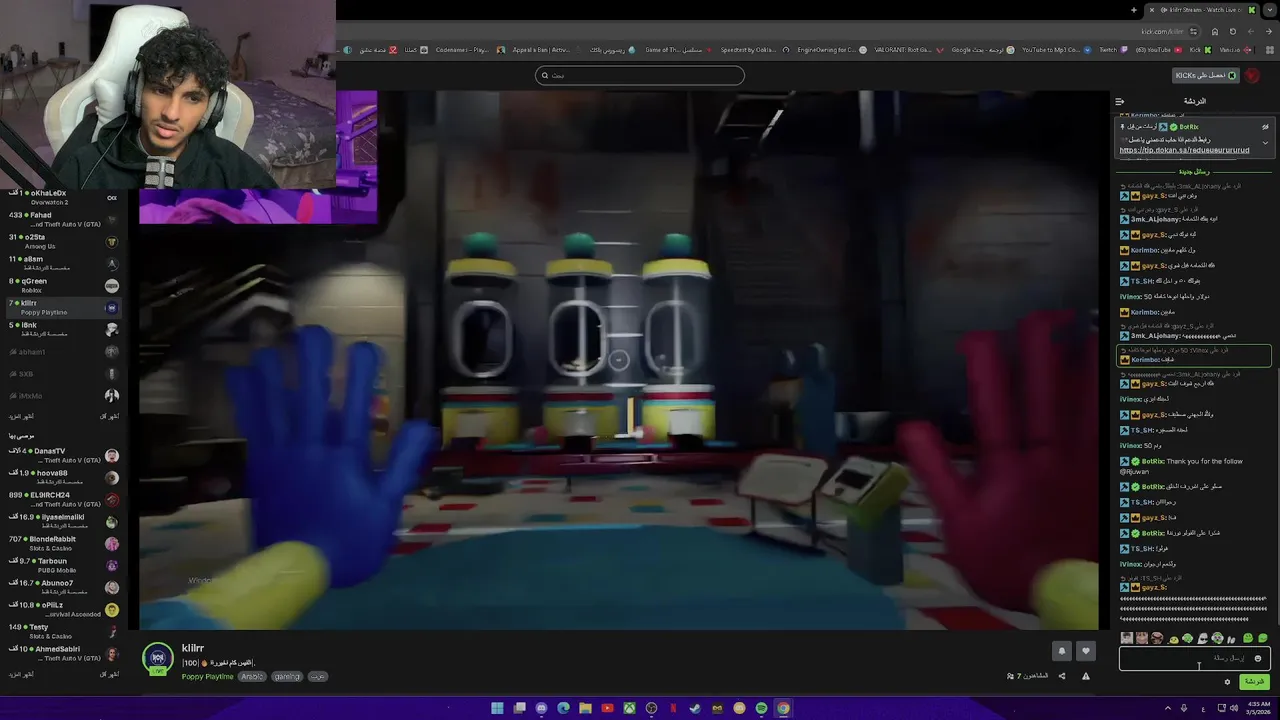The height and width of the screenshot is (720, 1280).
Task: Open File Explorer from the taskbar
Action: pos(585,708)
